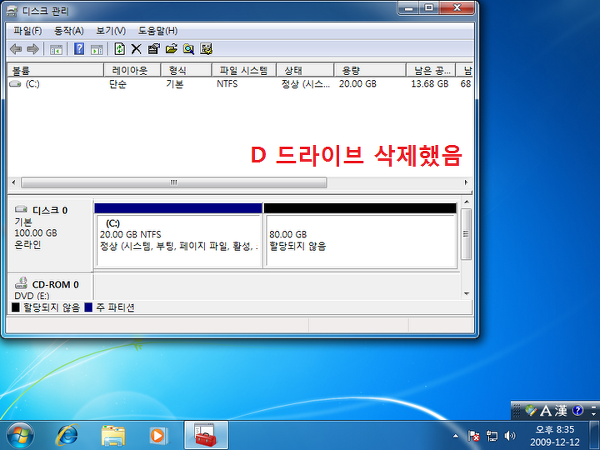The width and height of the screenshot is (600, 450).
Task: Click the show/hide action pane icon
Action: pos(97,49)
